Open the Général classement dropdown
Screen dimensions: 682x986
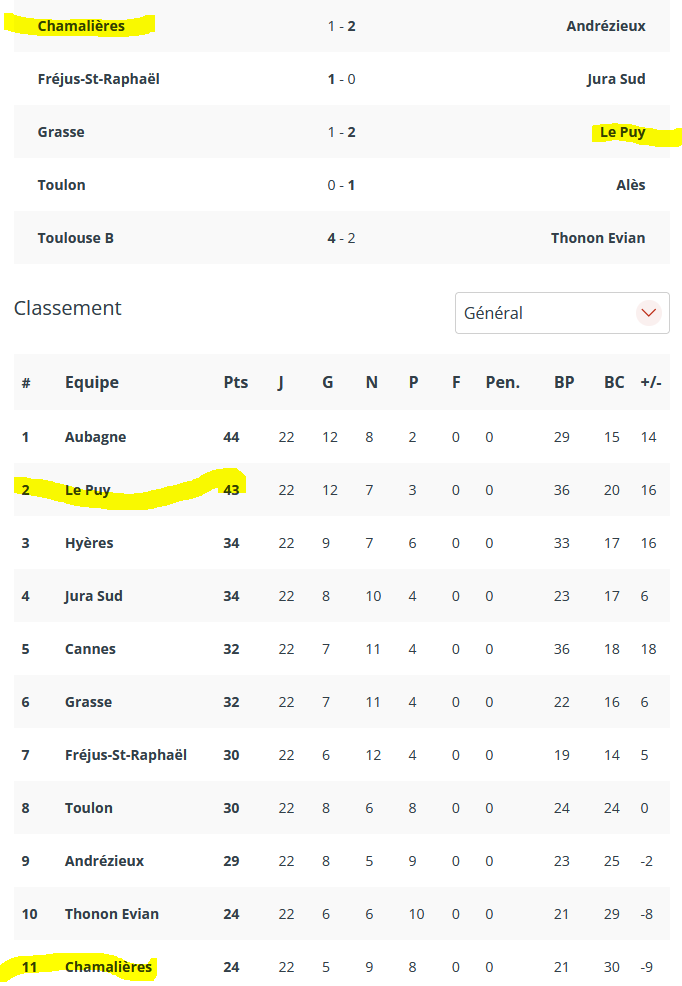[562, 313]
